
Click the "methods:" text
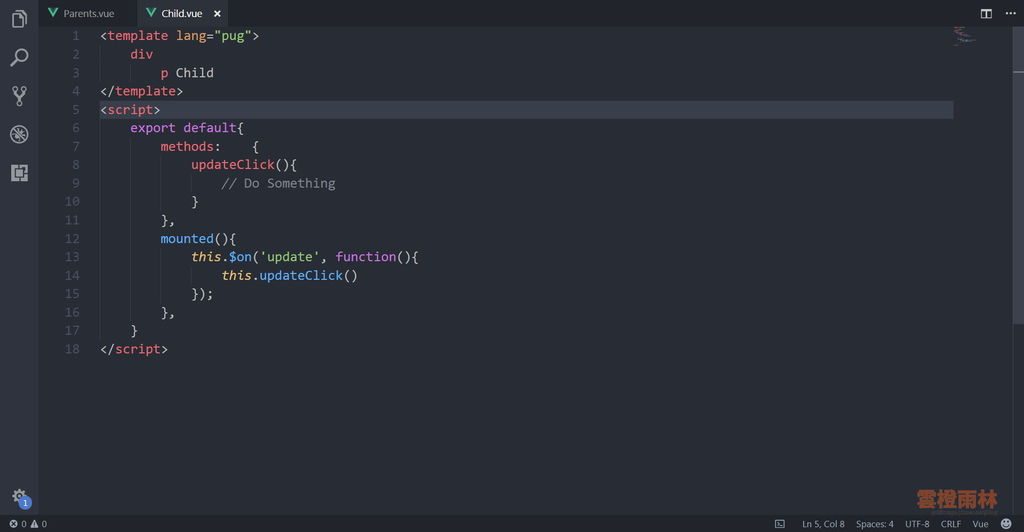tap(190, 146)
